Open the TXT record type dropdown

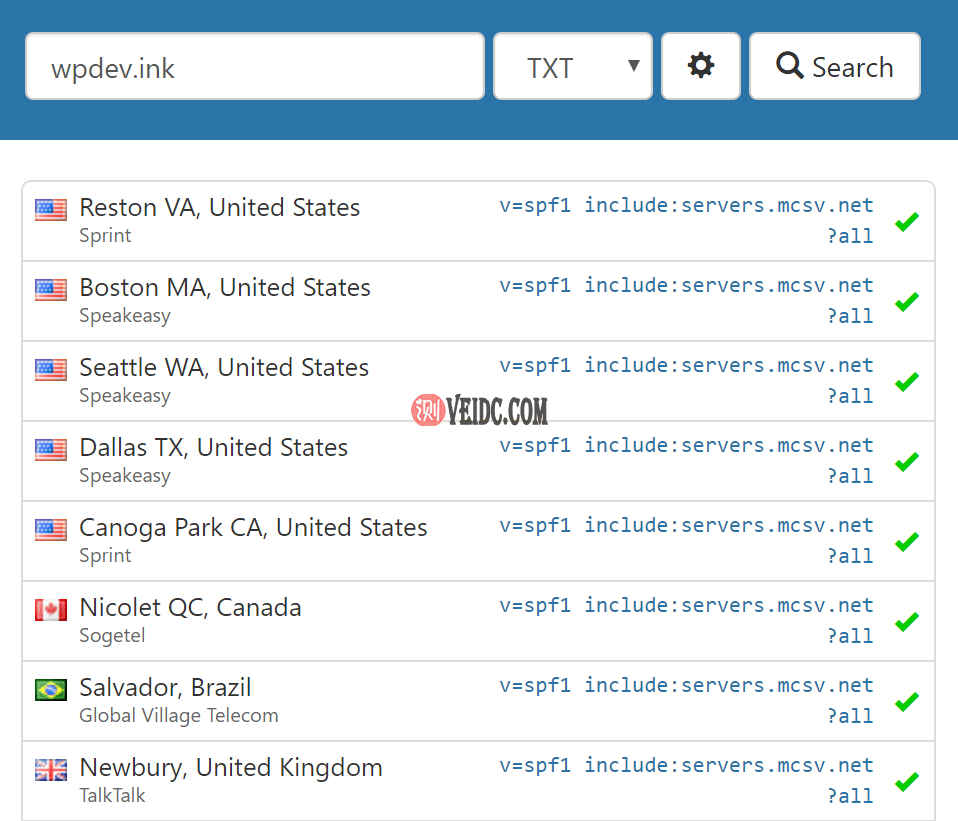[x=573, y=67]
